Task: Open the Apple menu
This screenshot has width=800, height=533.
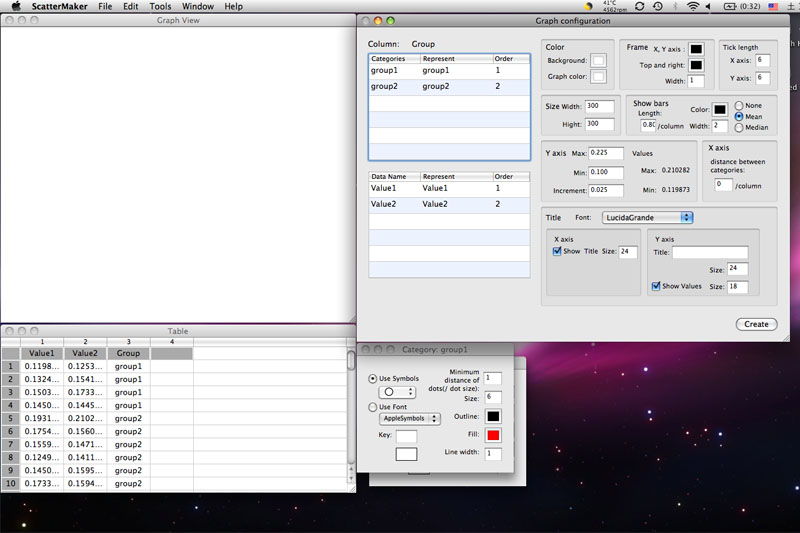Action: coord(16,6)
